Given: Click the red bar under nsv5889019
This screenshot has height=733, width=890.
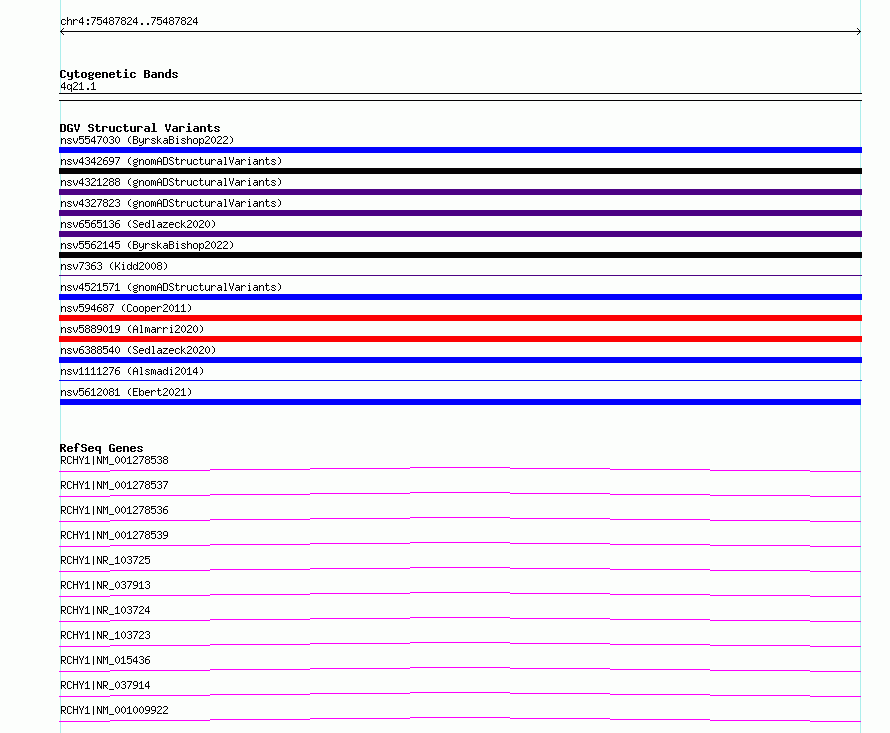Looking at the screenshot, I should (460, 339).
